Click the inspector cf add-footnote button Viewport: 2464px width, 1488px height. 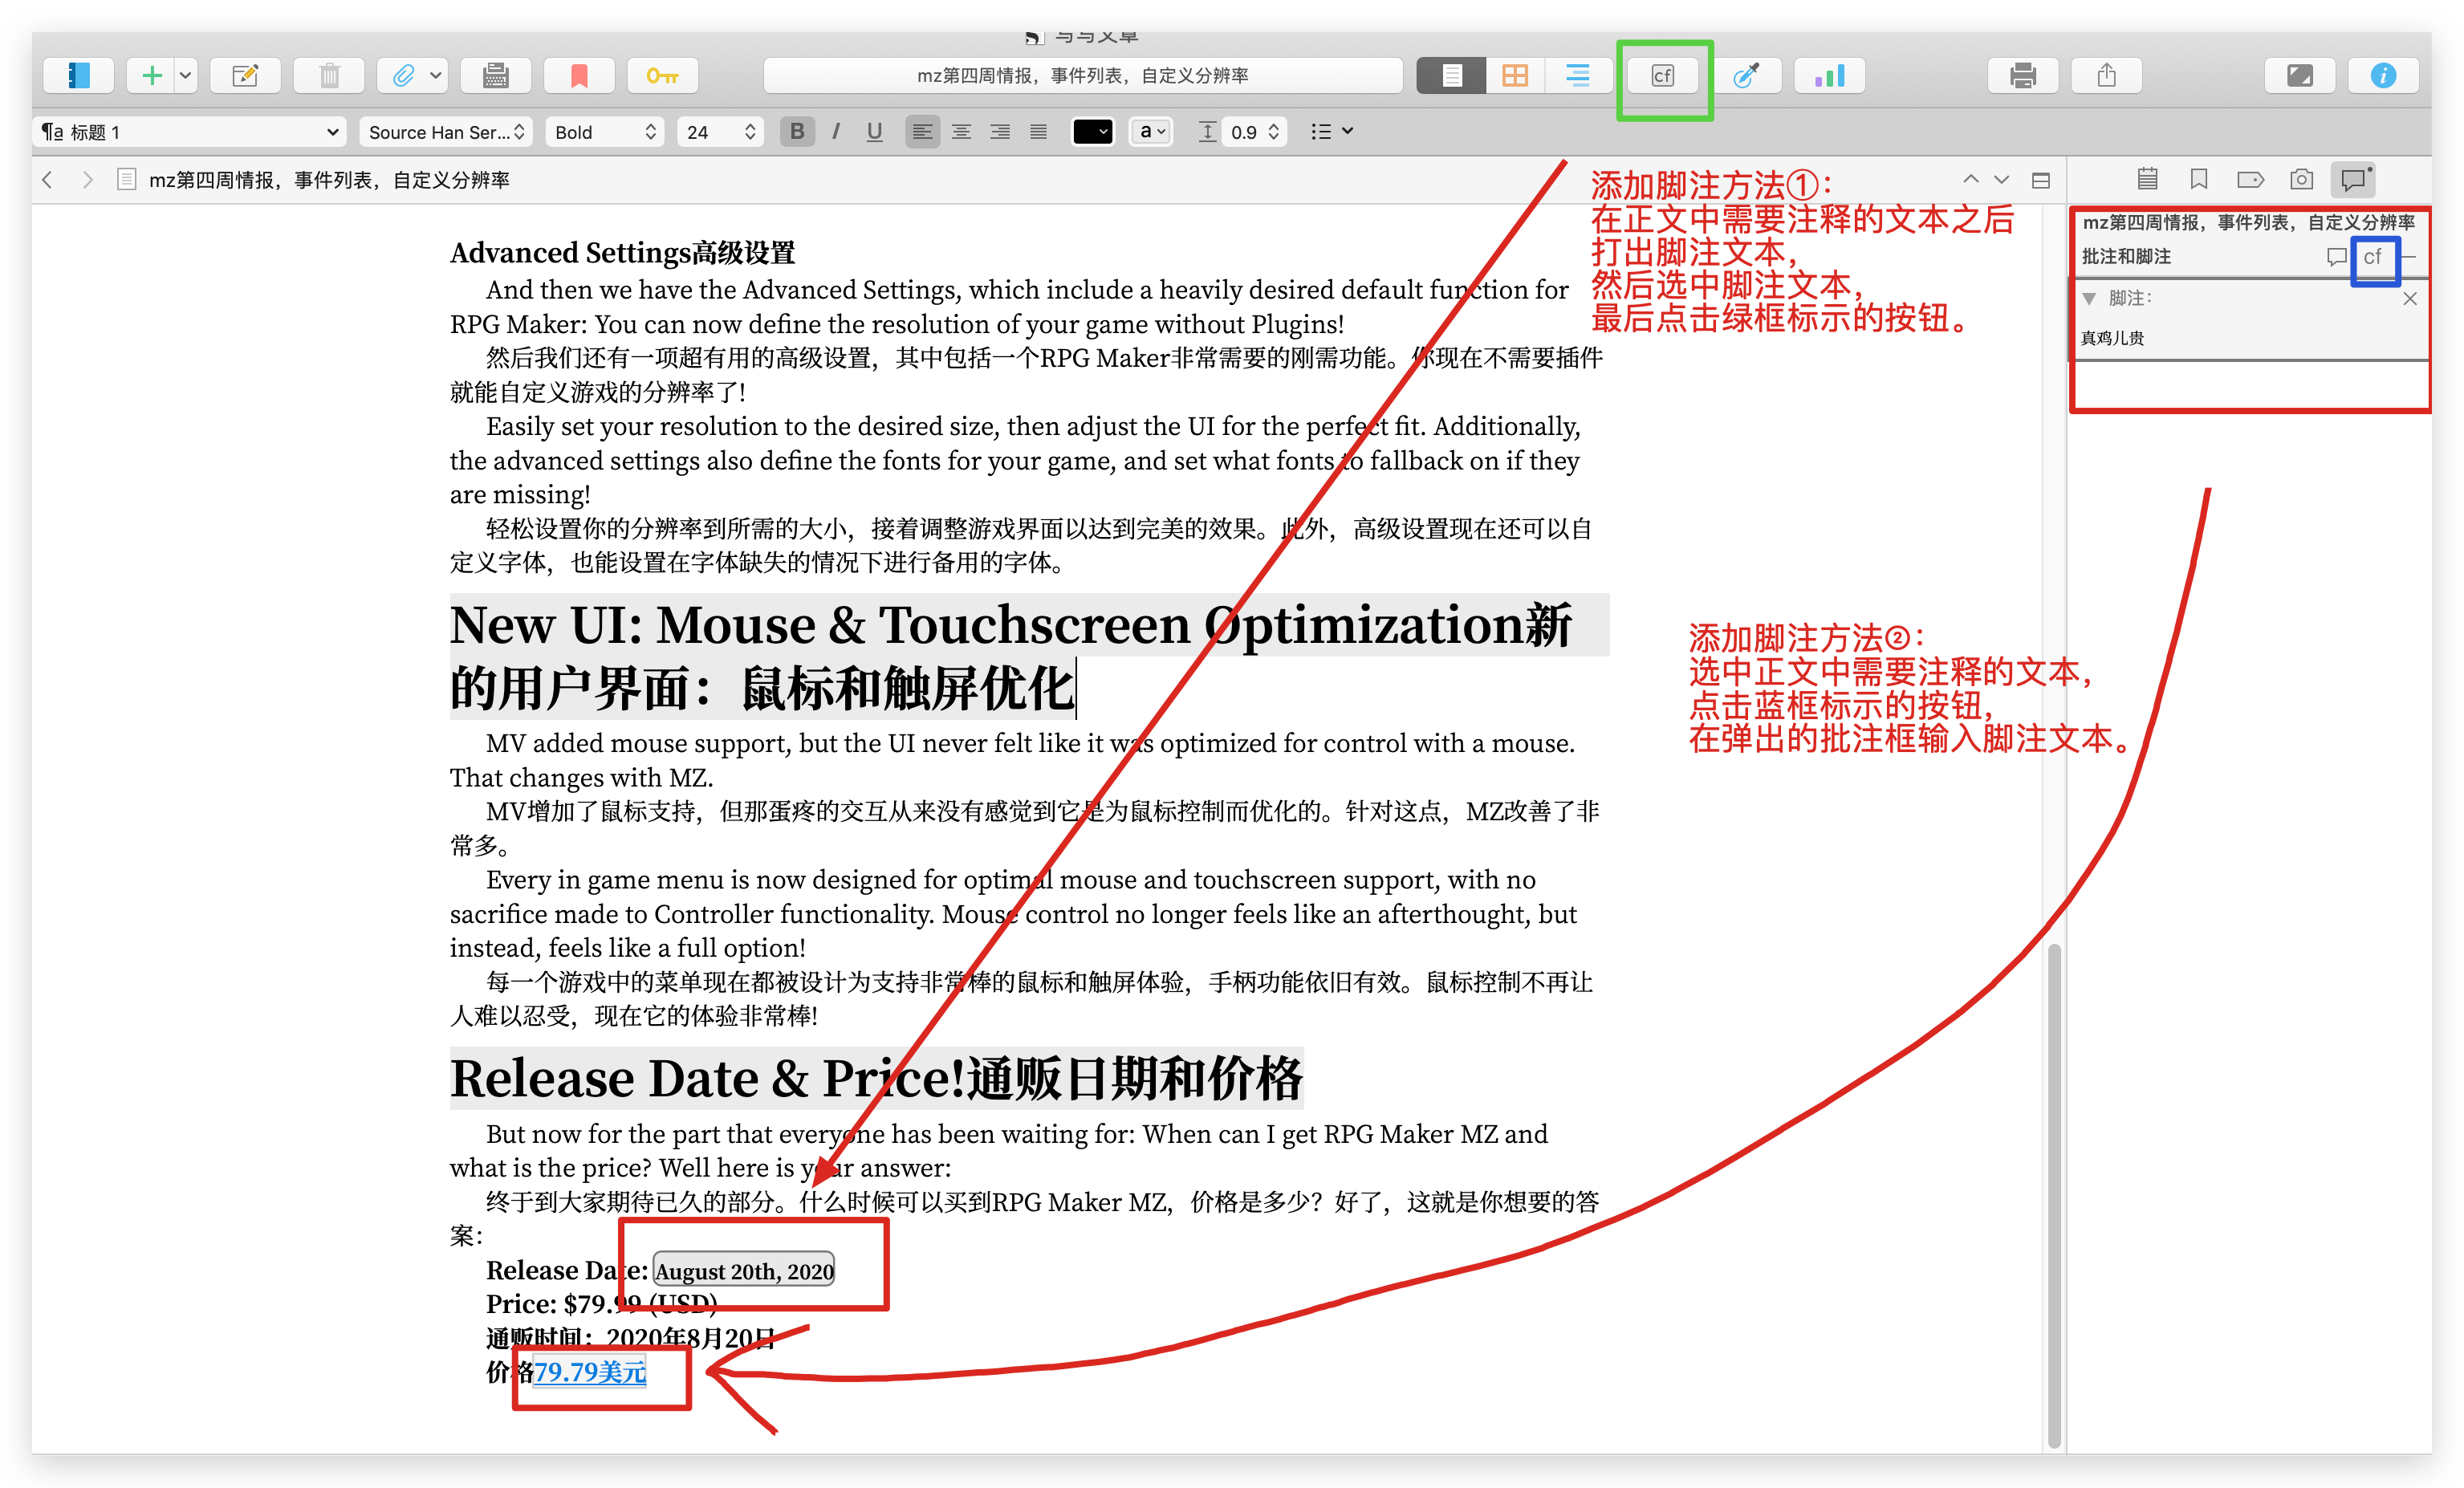pos(2372,257)
